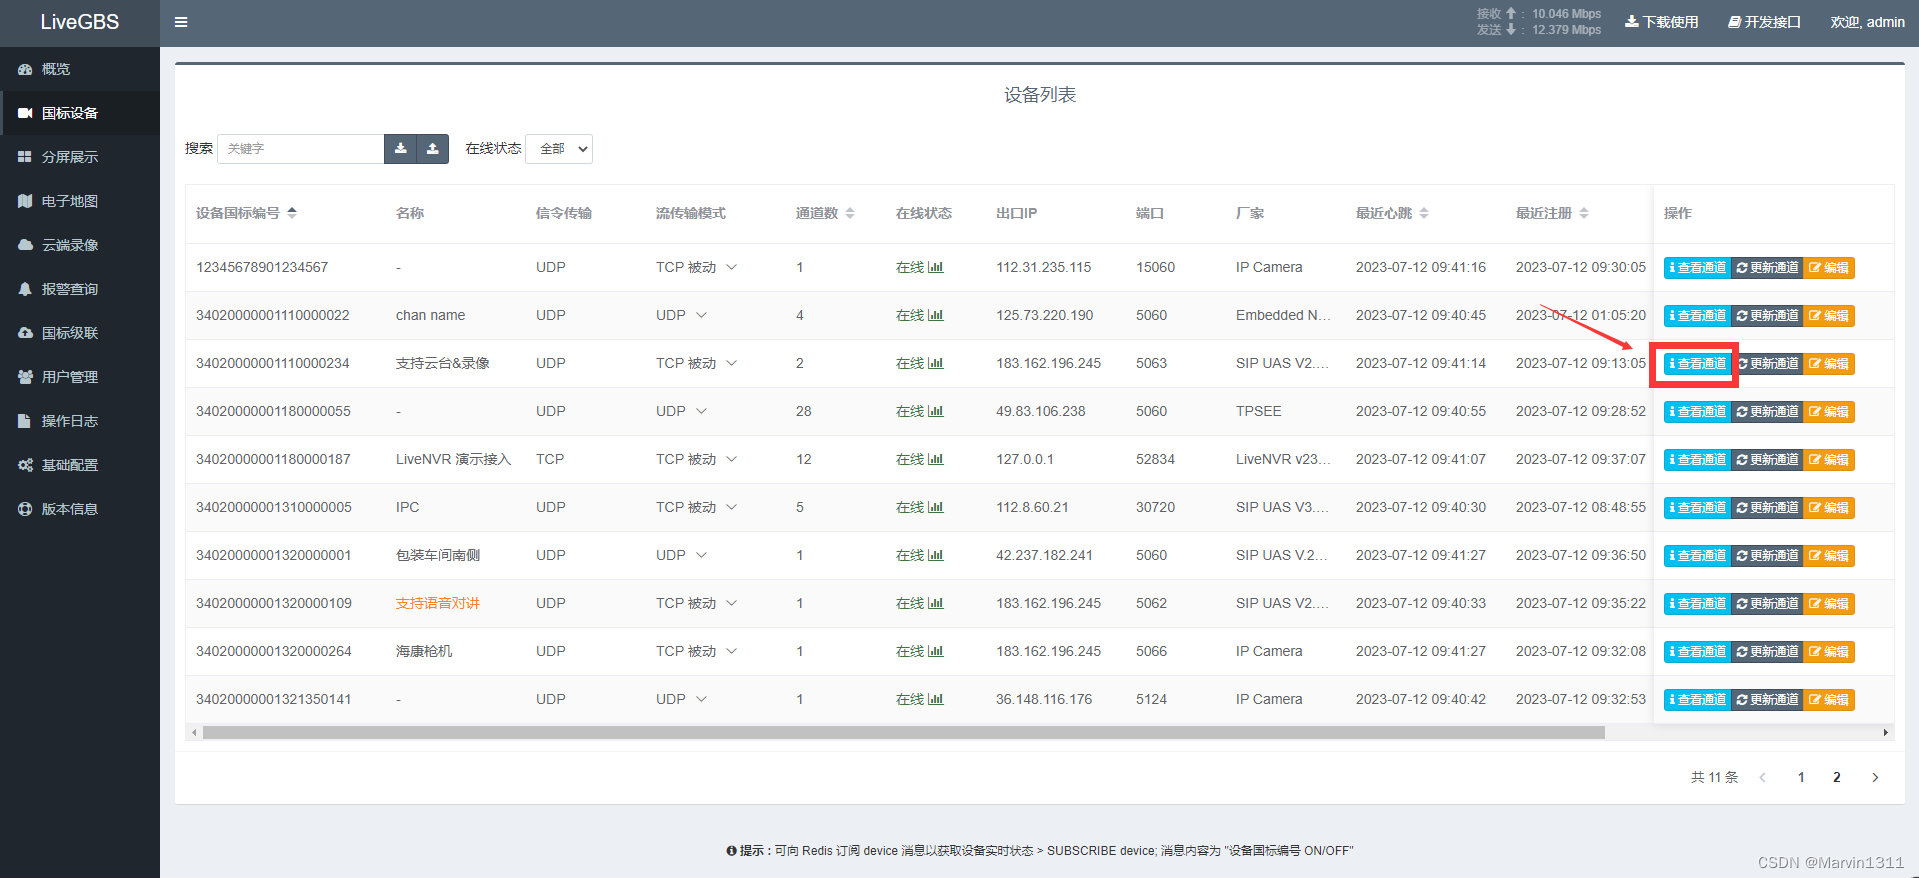
Task: Open the 基础配置 basic config menu item
Action: [x=80, y=465]
